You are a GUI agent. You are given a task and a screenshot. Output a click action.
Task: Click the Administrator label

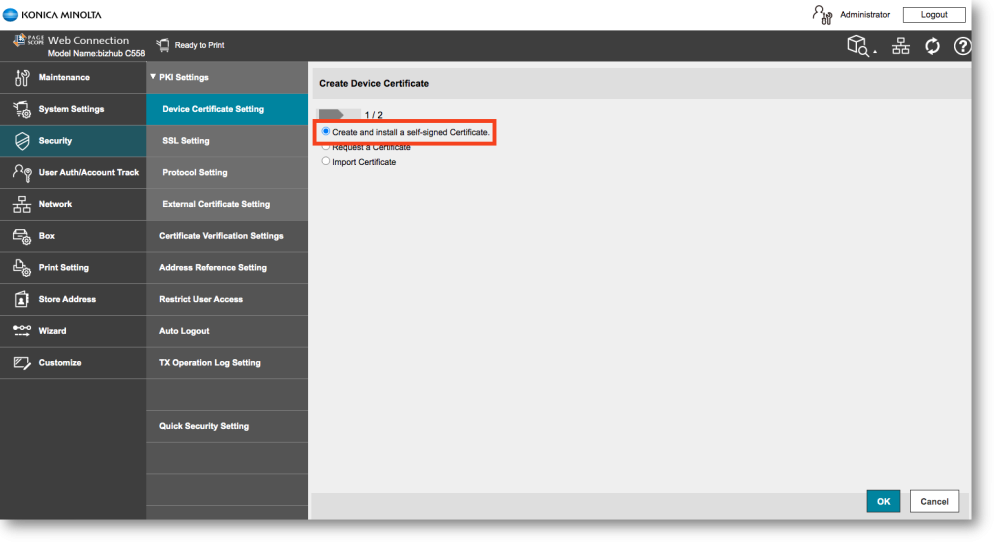[x=865, y=15]
